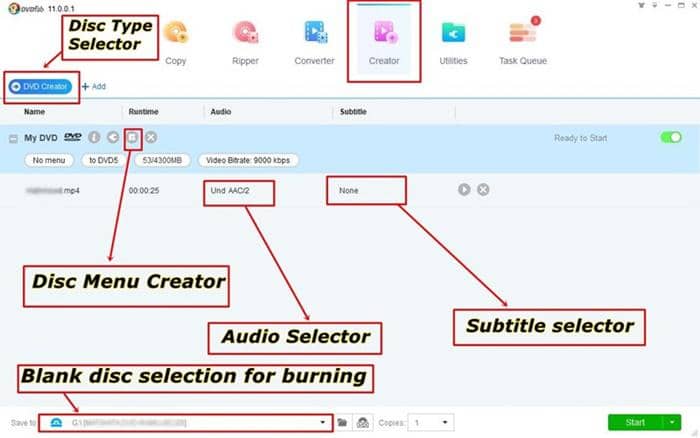
Task: Click the 53/4300MB size pill
Action: coord(162,160)
